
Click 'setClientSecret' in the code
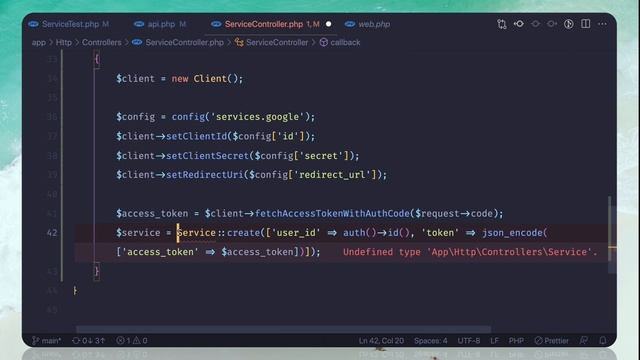[x=207, y=156]
